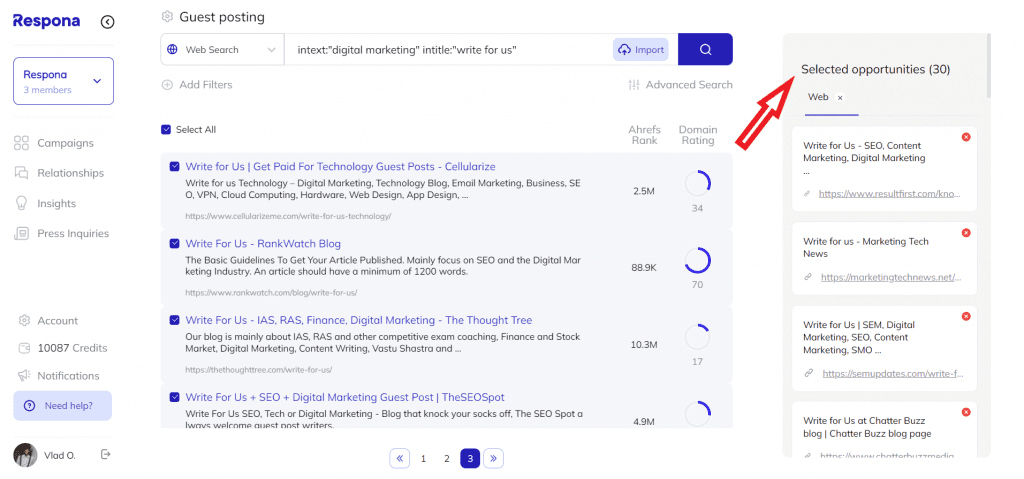Click the Need help? button
This screenshot has width=1024, height=479.
[63, 406]
